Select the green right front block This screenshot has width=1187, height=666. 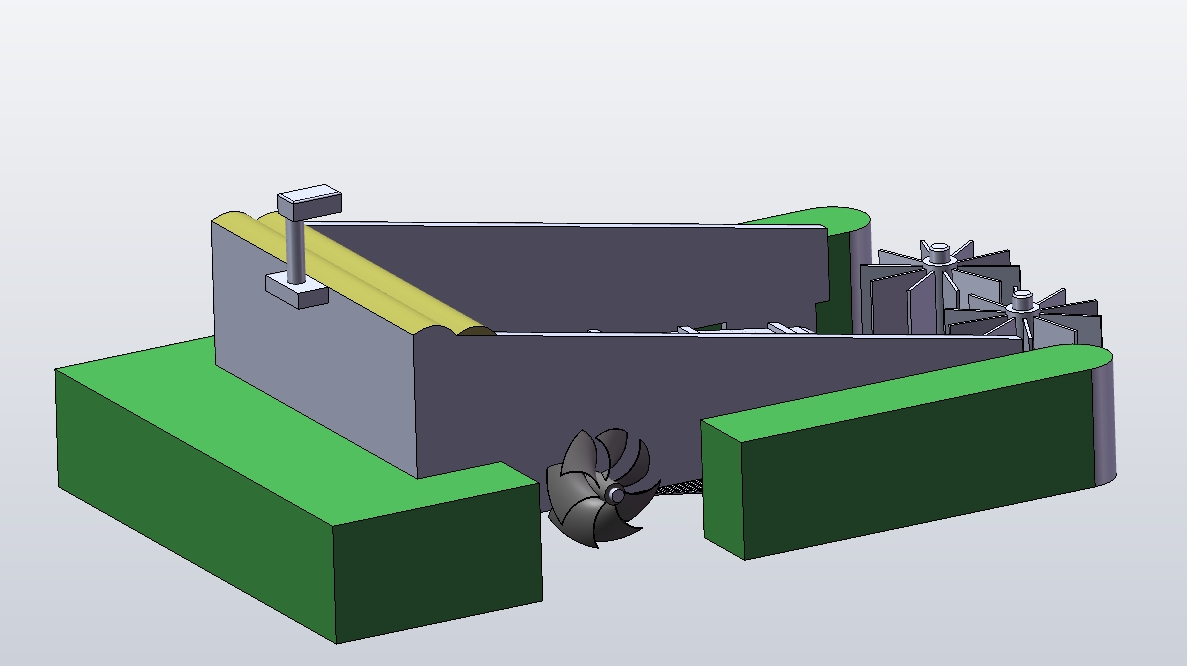click(907, 452)
